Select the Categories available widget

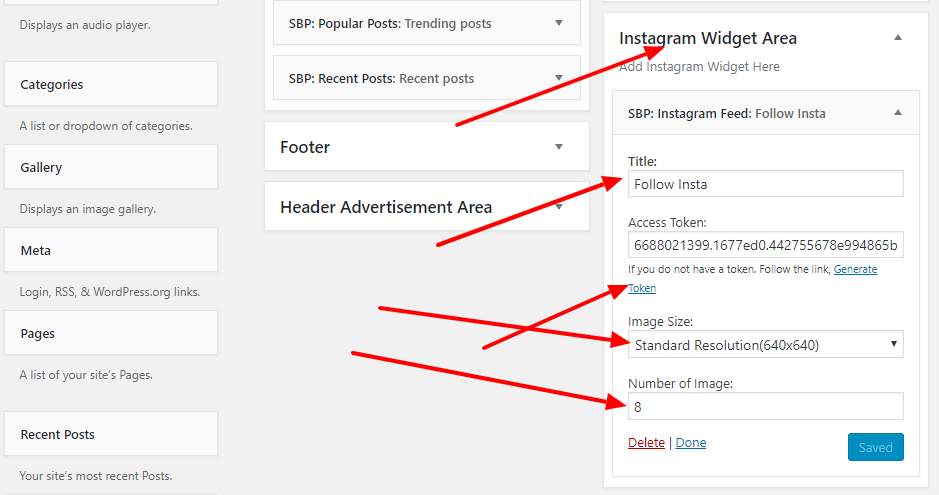[x=111, y=84]
